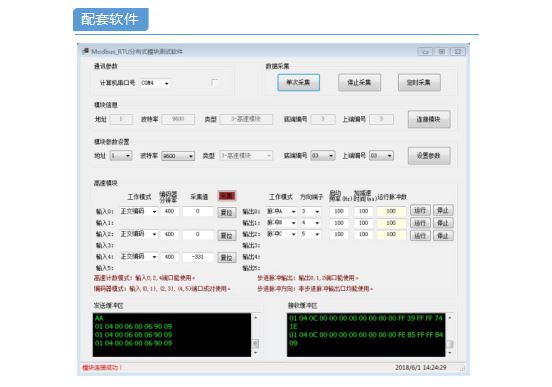Click the 底端编号 field in 模块信息
This screenshot has width=552, height=387.
coord(322,119)
